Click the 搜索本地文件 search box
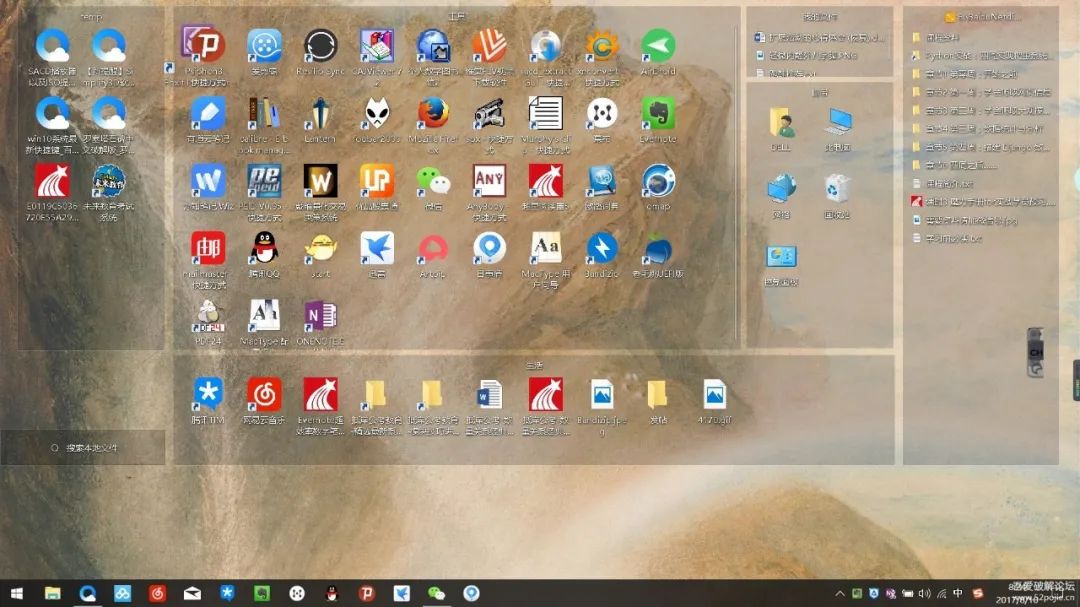The height and width of the screenshot is (607, 1080). click(x=83, y=448)
